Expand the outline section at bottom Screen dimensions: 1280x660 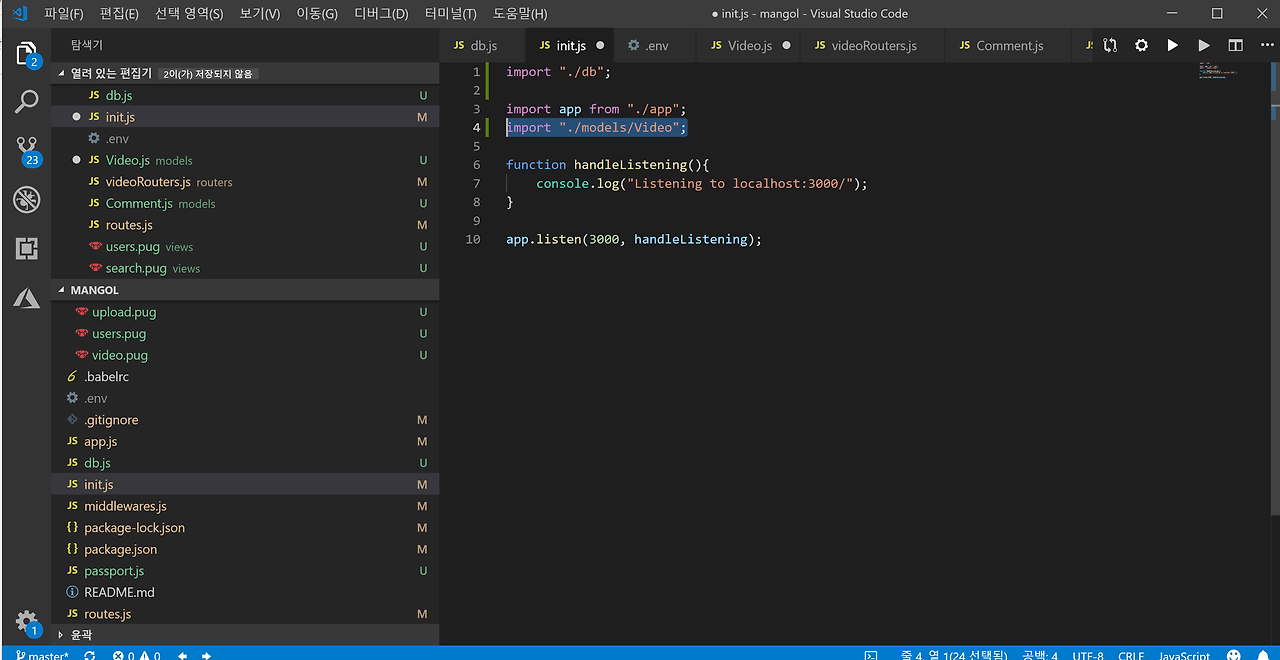pos(62,635)
